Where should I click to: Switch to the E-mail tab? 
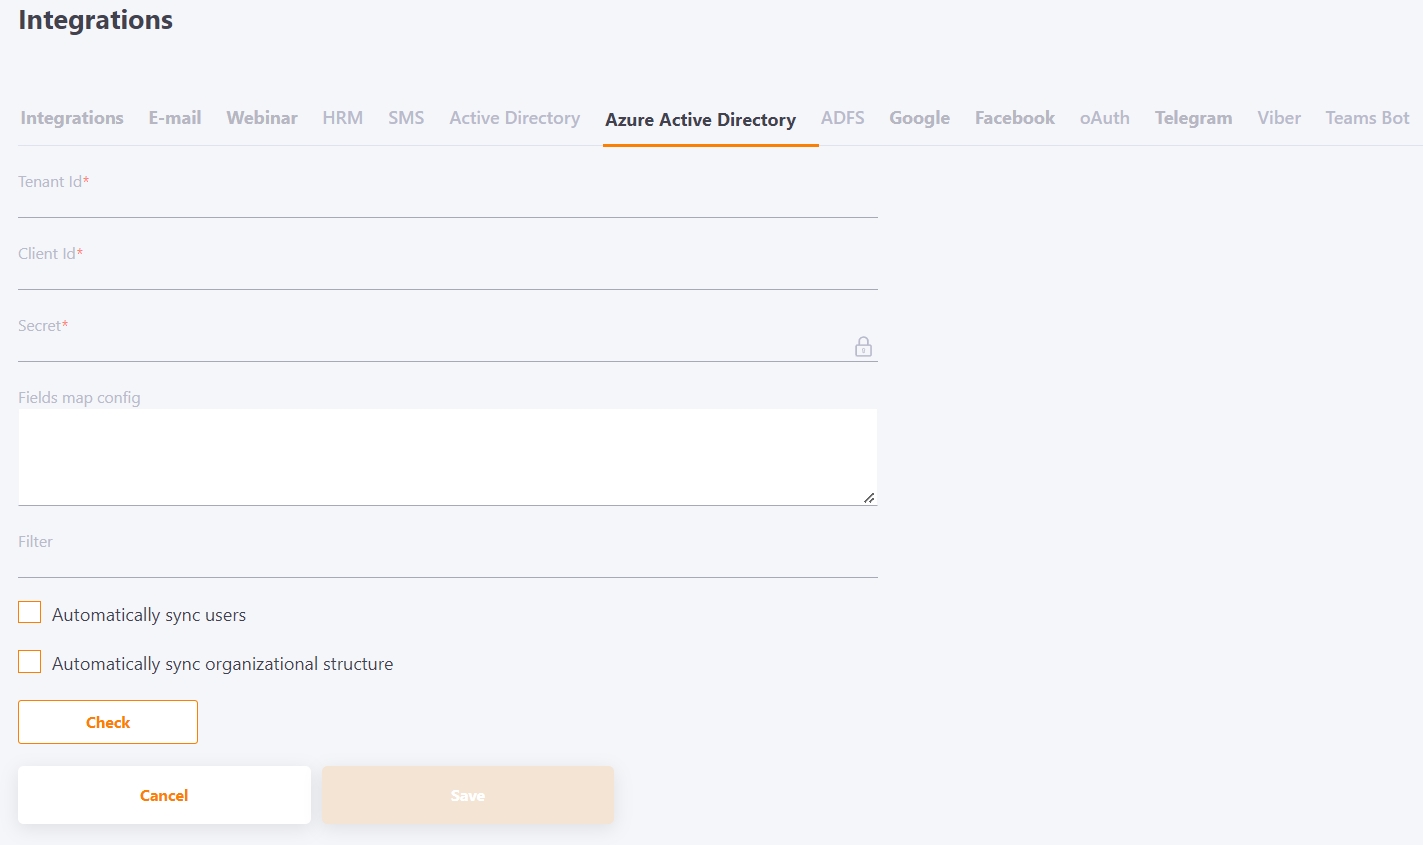tap(174, 117)
